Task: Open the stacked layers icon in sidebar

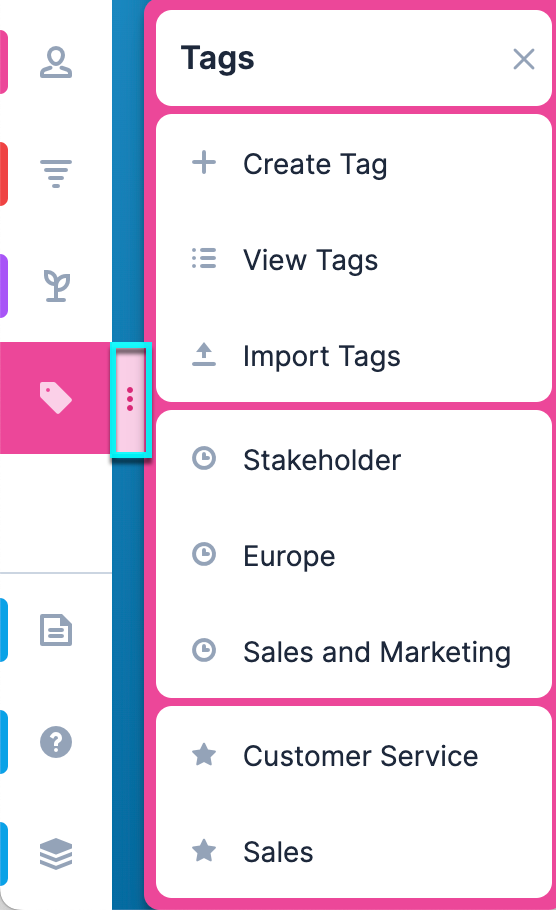Action: 56,854
